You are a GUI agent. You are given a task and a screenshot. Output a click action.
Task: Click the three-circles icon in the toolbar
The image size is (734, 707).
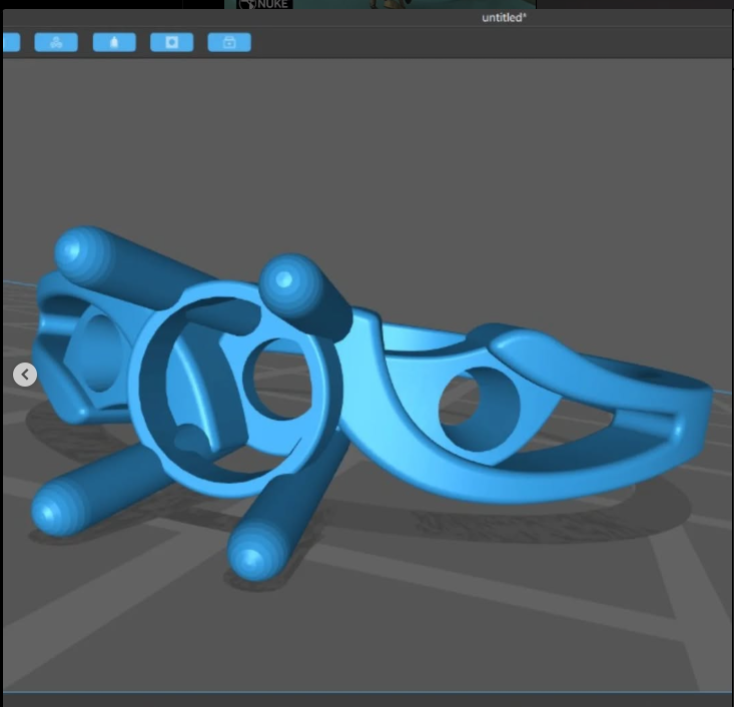click(56, 42)
